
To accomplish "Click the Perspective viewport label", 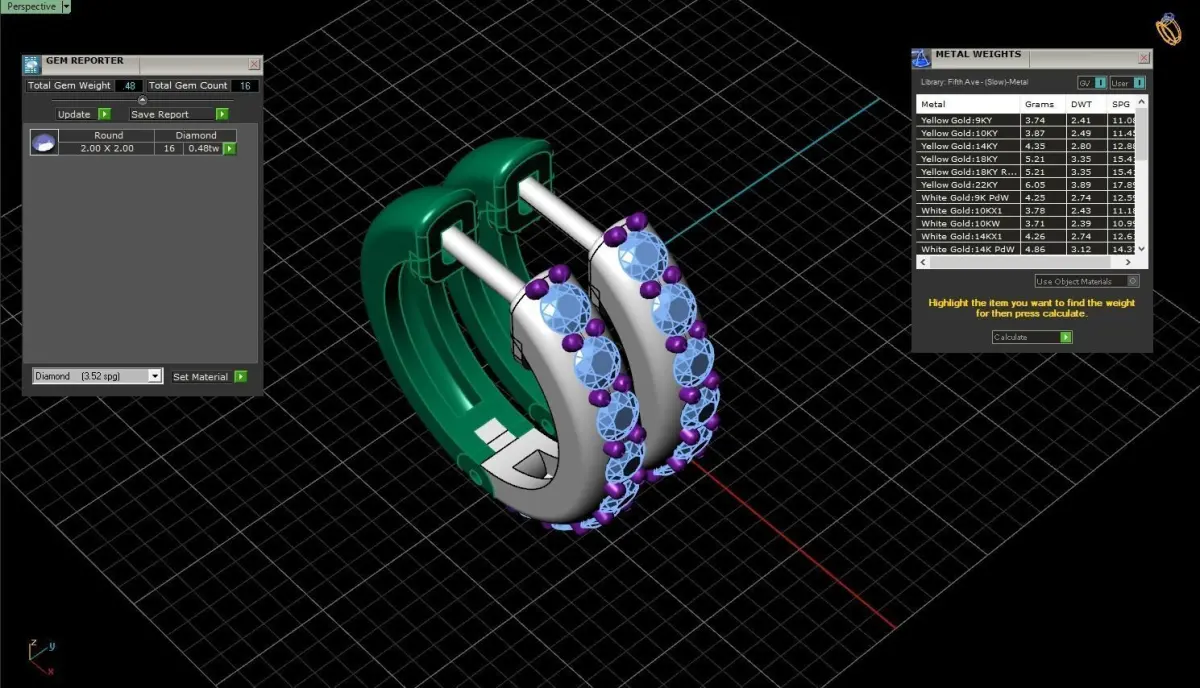I will [31, 6].
